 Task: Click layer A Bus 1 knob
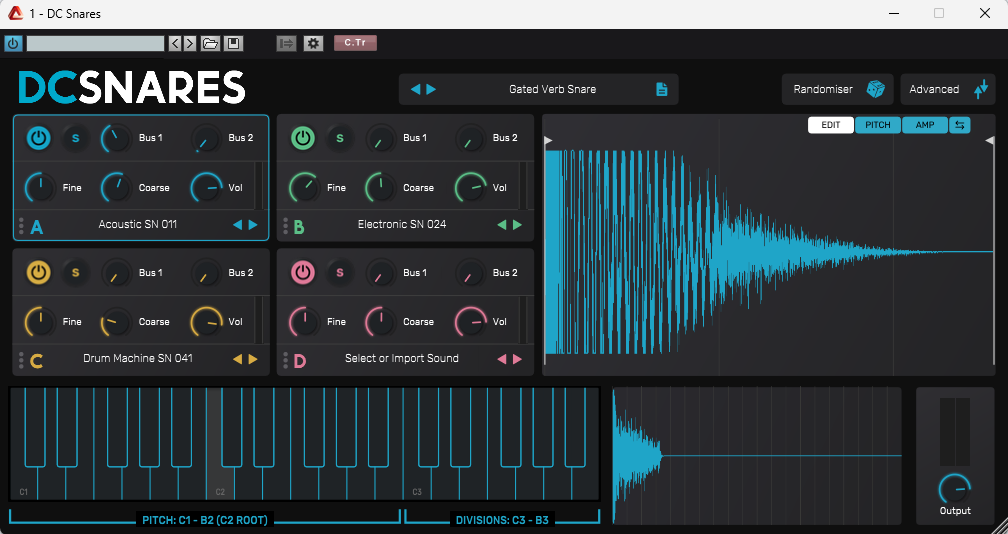tap(116, 138)
